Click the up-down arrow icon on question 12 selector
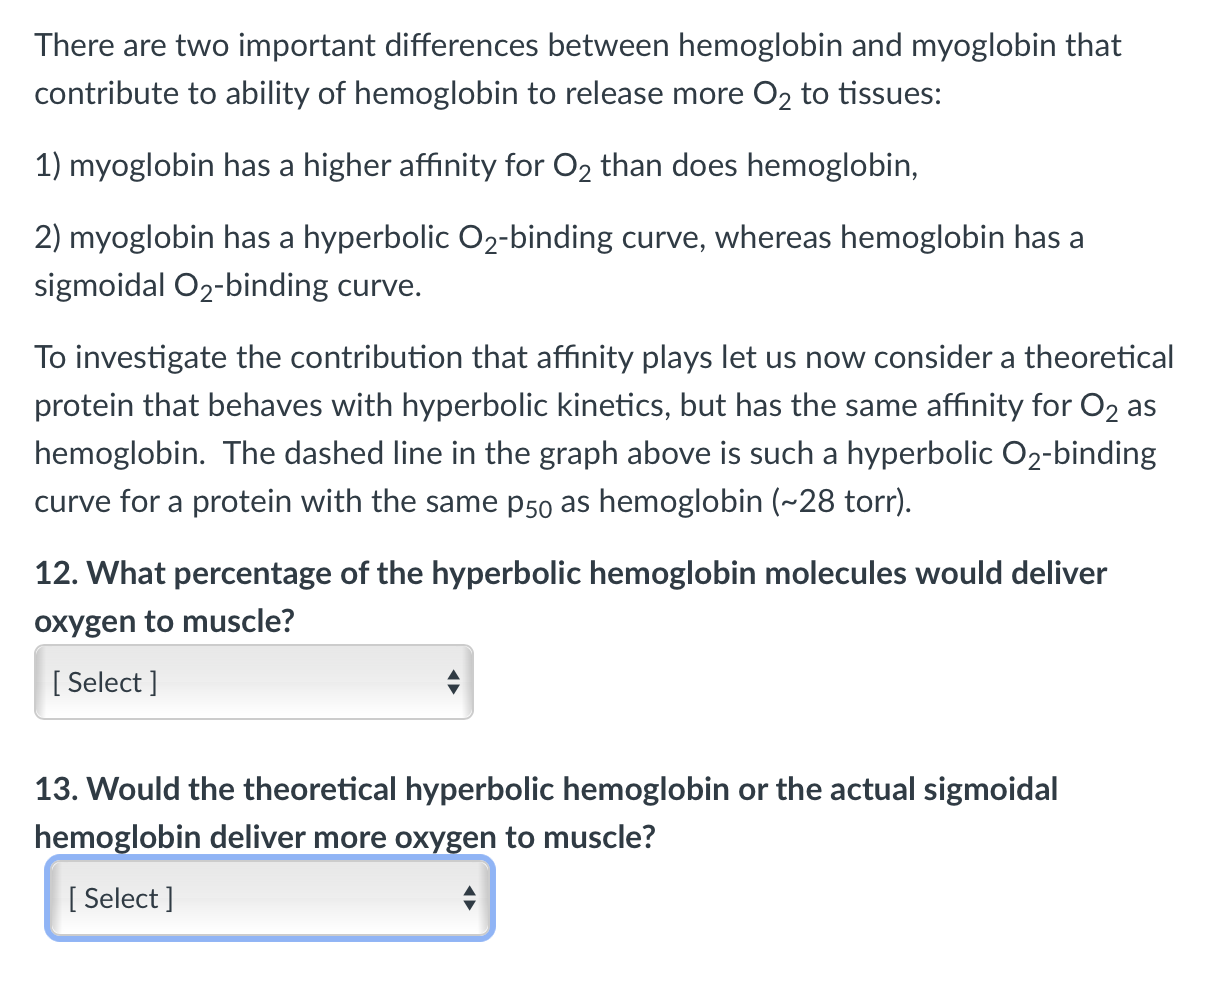This screenshot has height=992, width=1206. [x=453, y=682]
